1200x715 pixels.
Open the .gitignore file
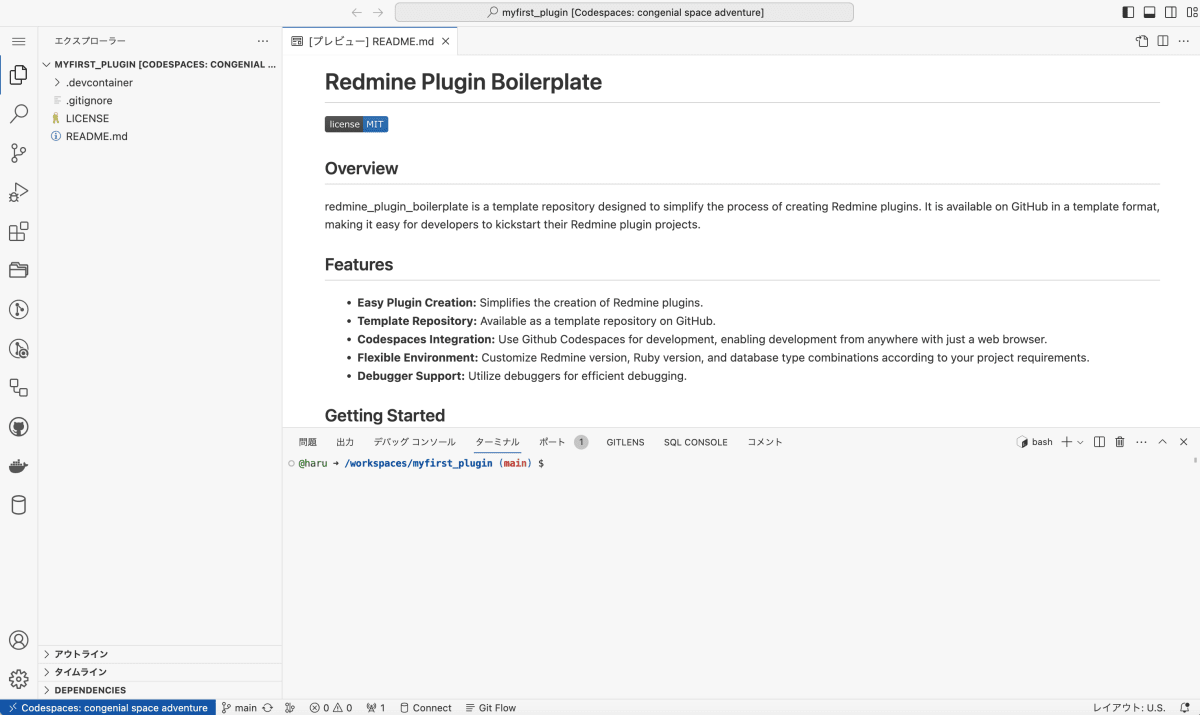89,100
